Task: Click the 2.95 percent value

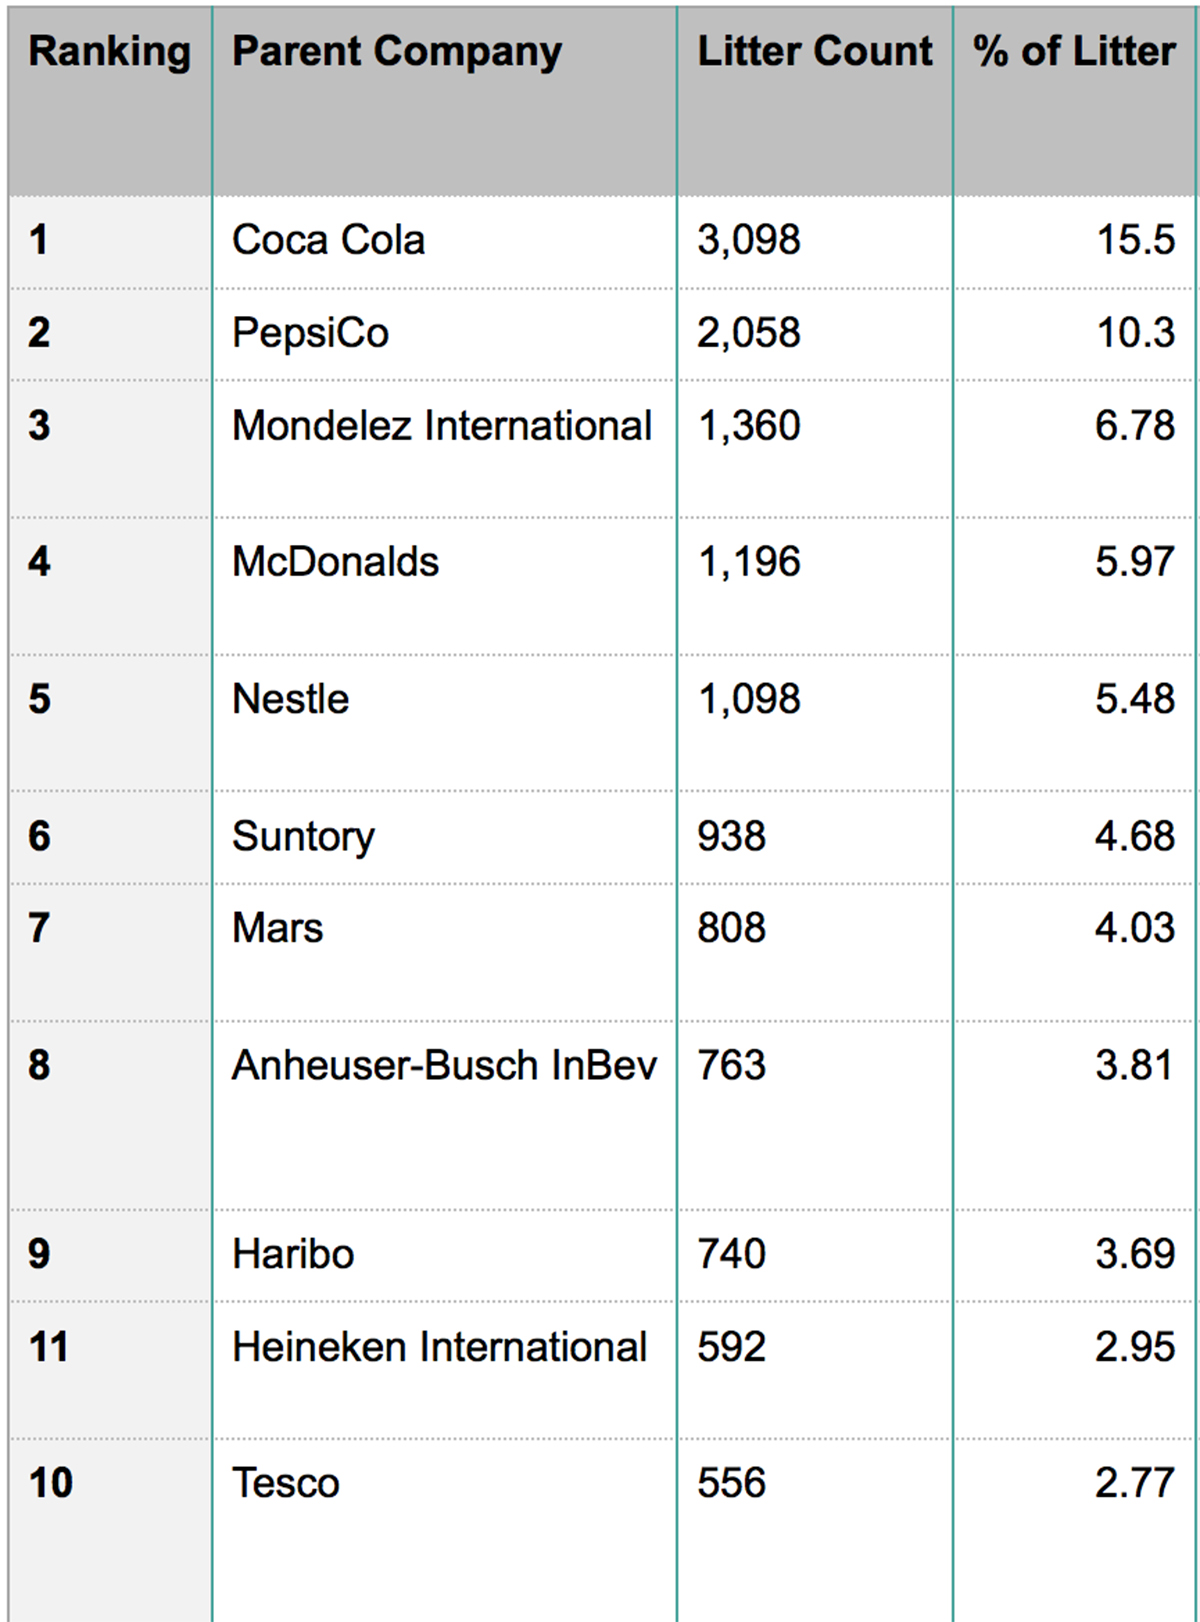Action: [1134, 1348]
